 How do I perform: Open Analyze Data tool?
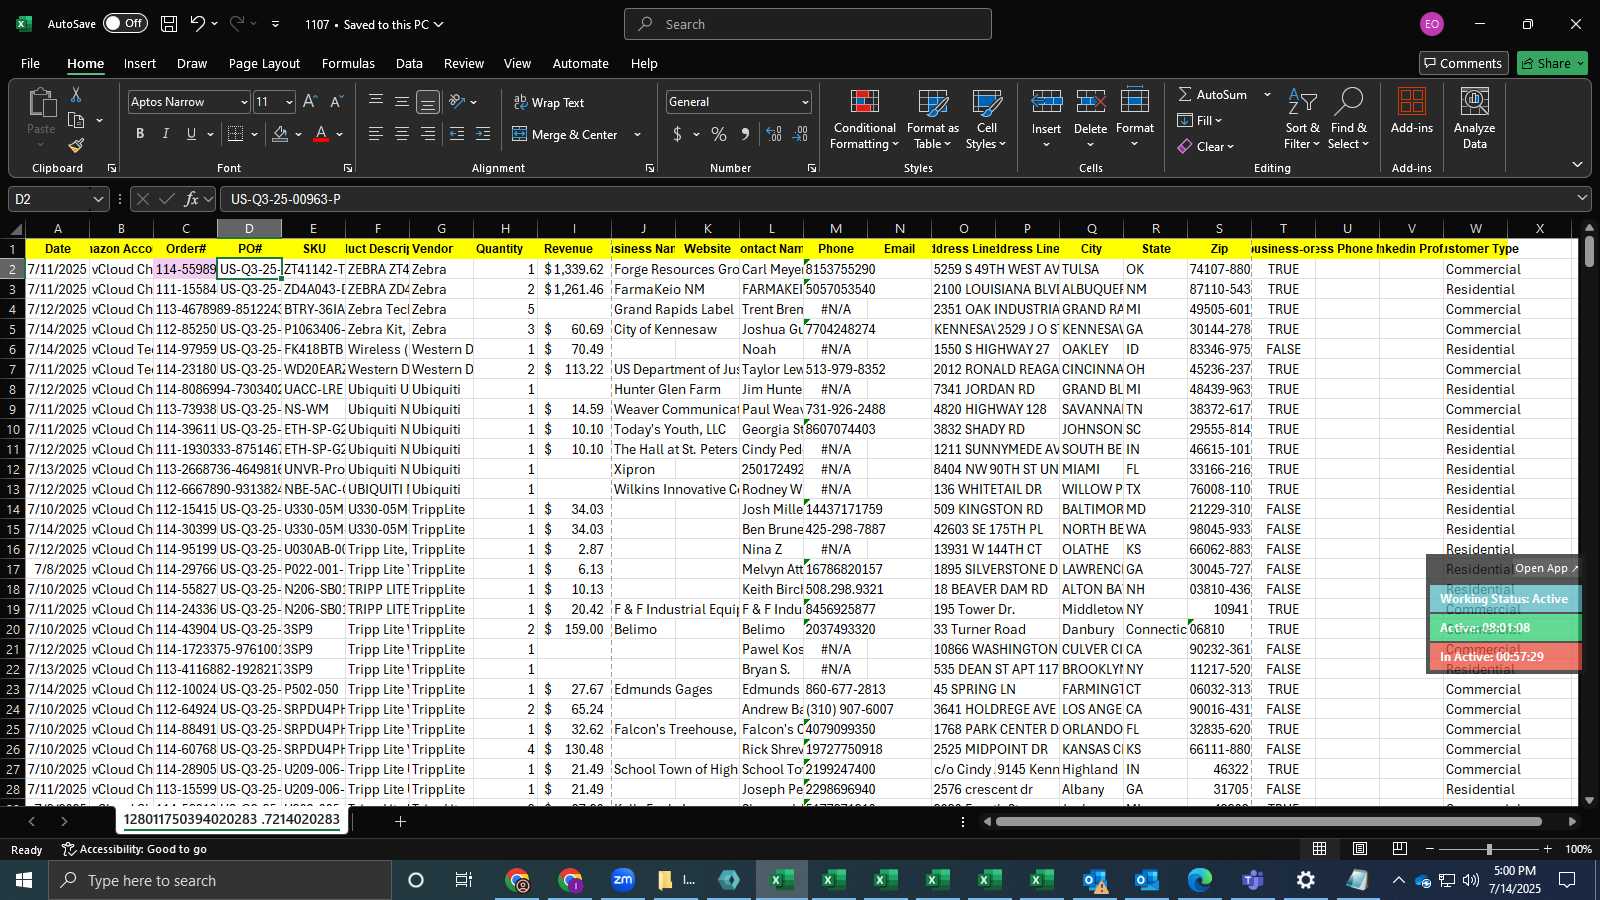(1475, 118)
